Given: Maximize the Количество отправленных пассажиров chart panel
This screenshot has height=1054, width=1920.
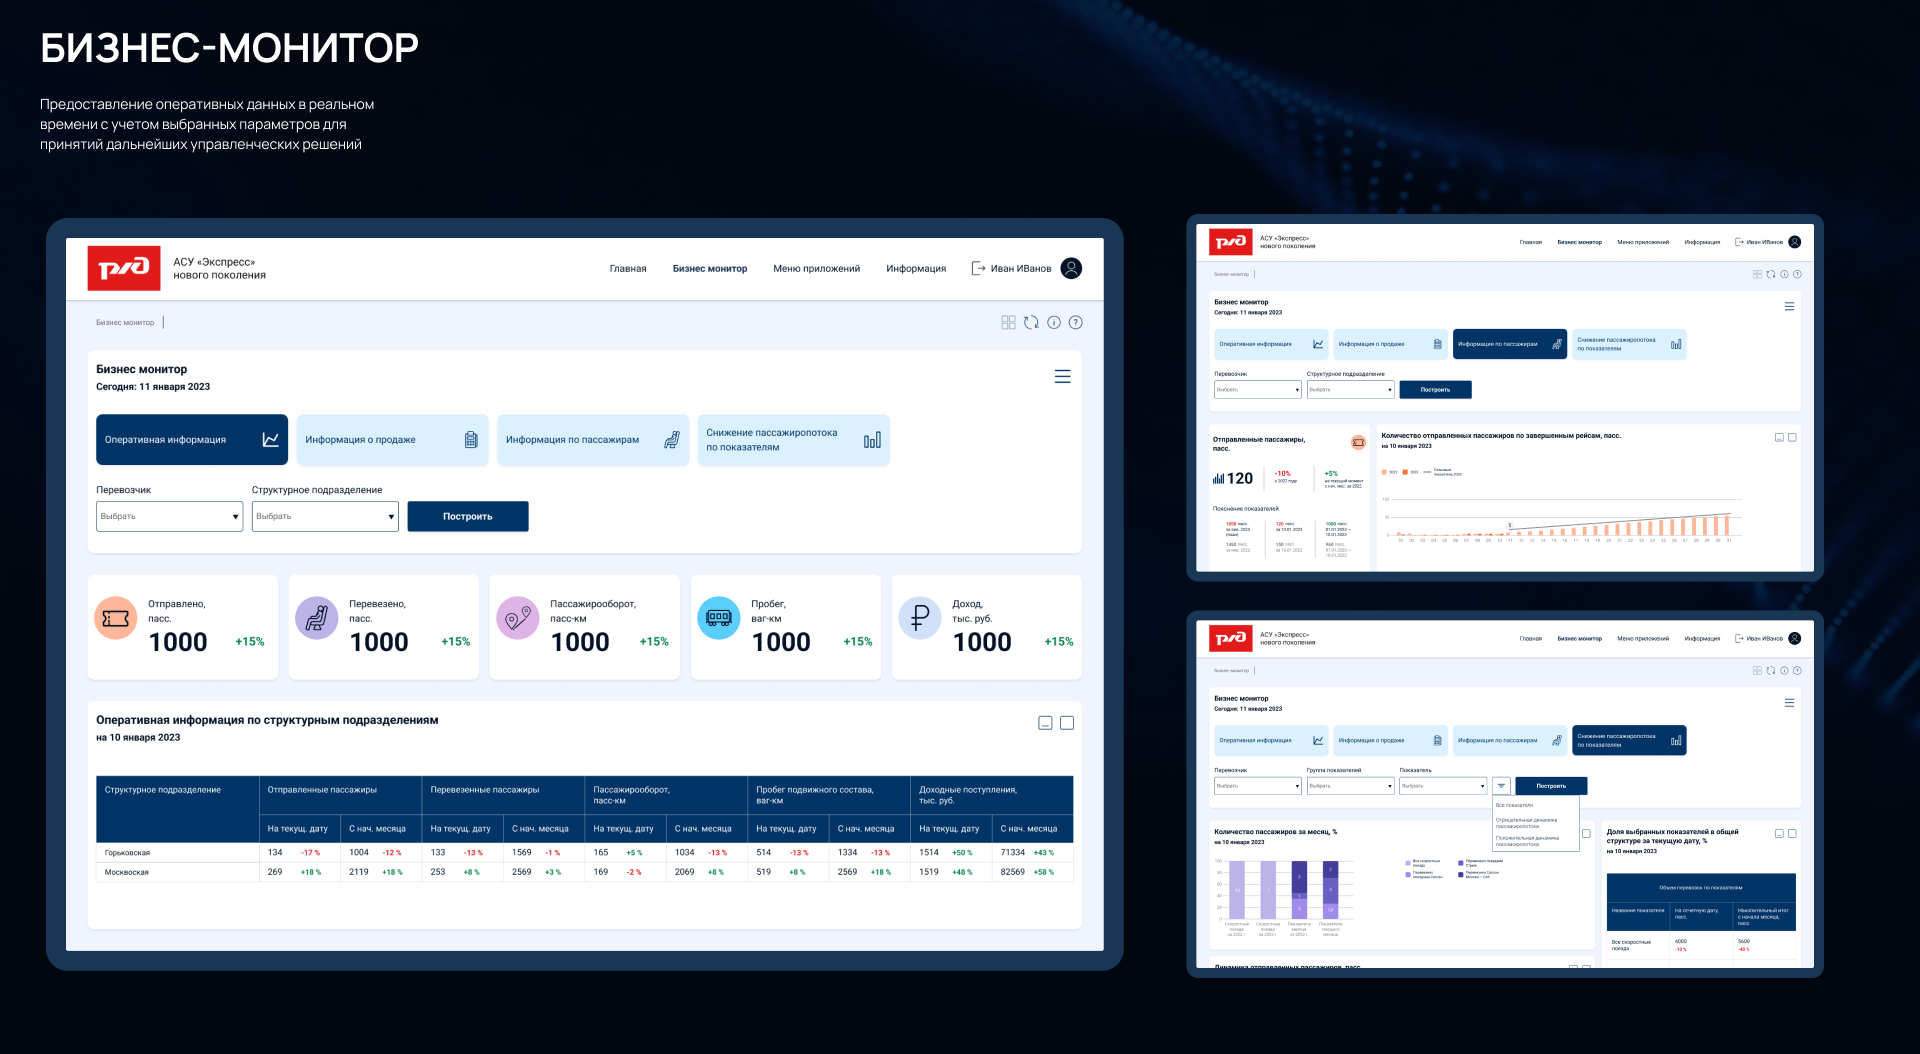Looking at the screenshot, I should 1792,438.
